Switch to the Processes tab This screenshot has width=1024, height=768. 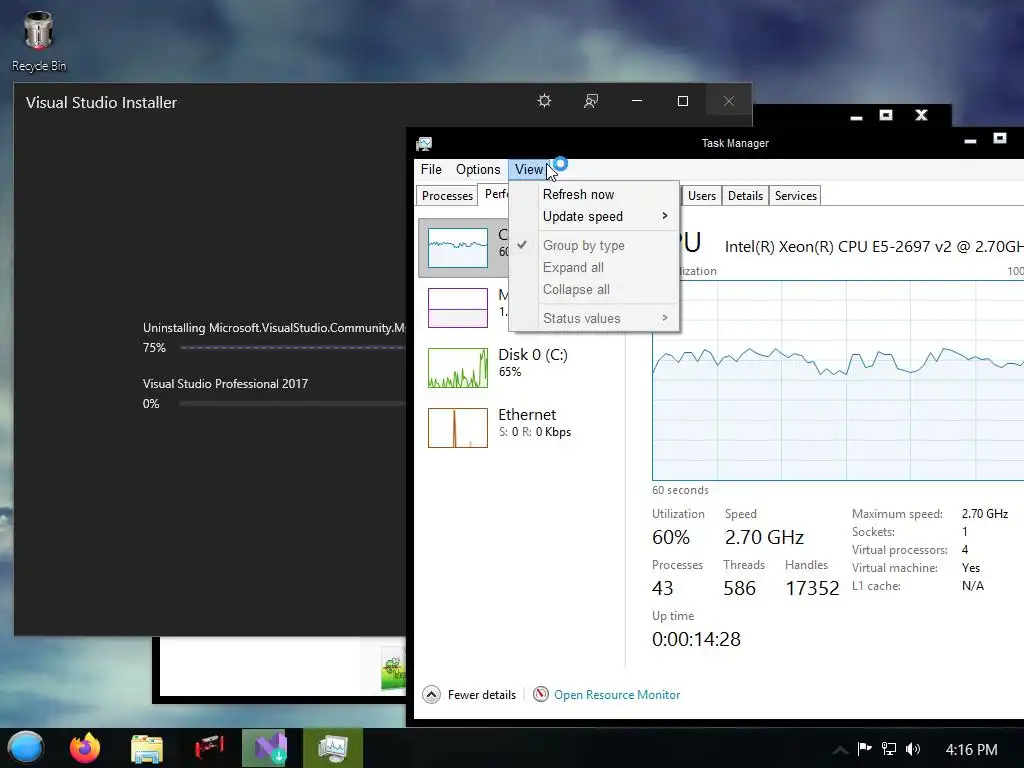click(x=447, y=195)
